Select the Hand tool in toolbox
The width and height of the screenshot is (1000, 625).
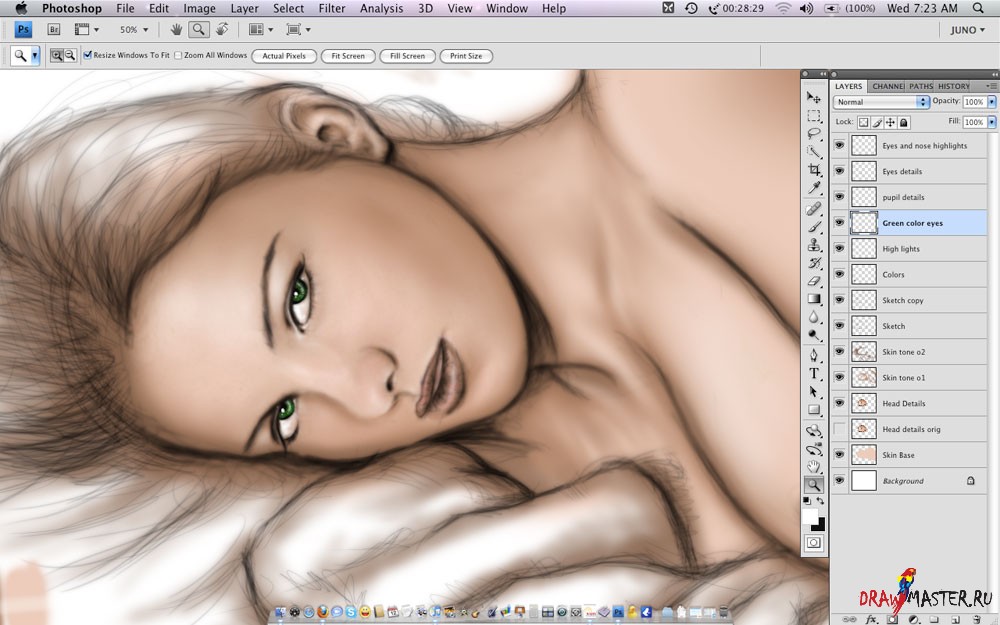pyautogui.click(x=814, y=467)
